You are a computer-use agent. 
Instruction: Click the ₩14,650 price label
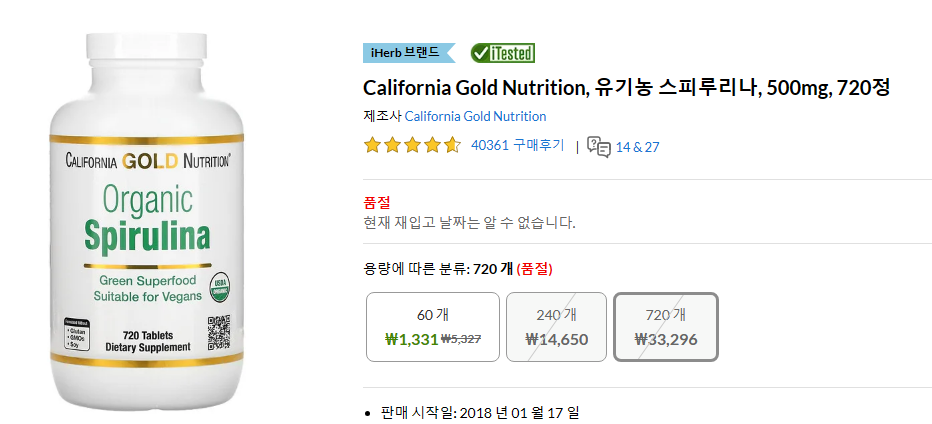[x=556, y=340]
